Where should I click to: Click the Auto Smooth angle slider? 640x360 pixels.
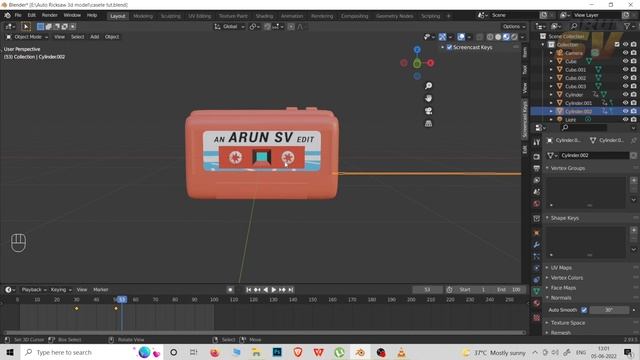click(x=609, y=310)
